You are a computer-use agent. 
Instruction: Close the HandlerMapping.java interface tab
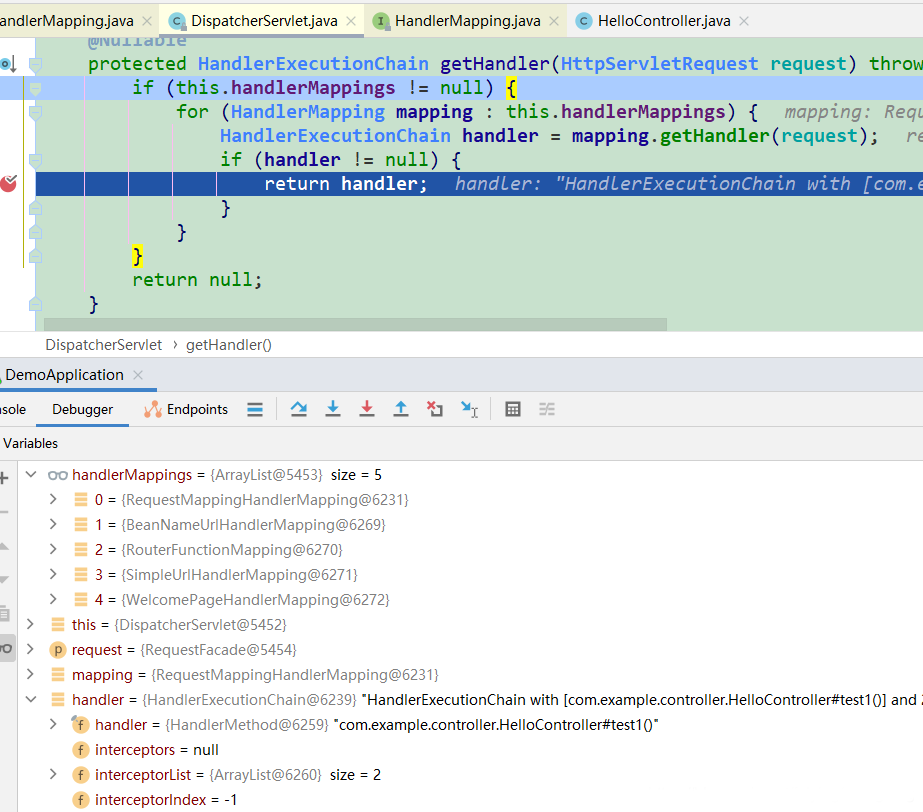pyautogui.click(x=554, y=21)
